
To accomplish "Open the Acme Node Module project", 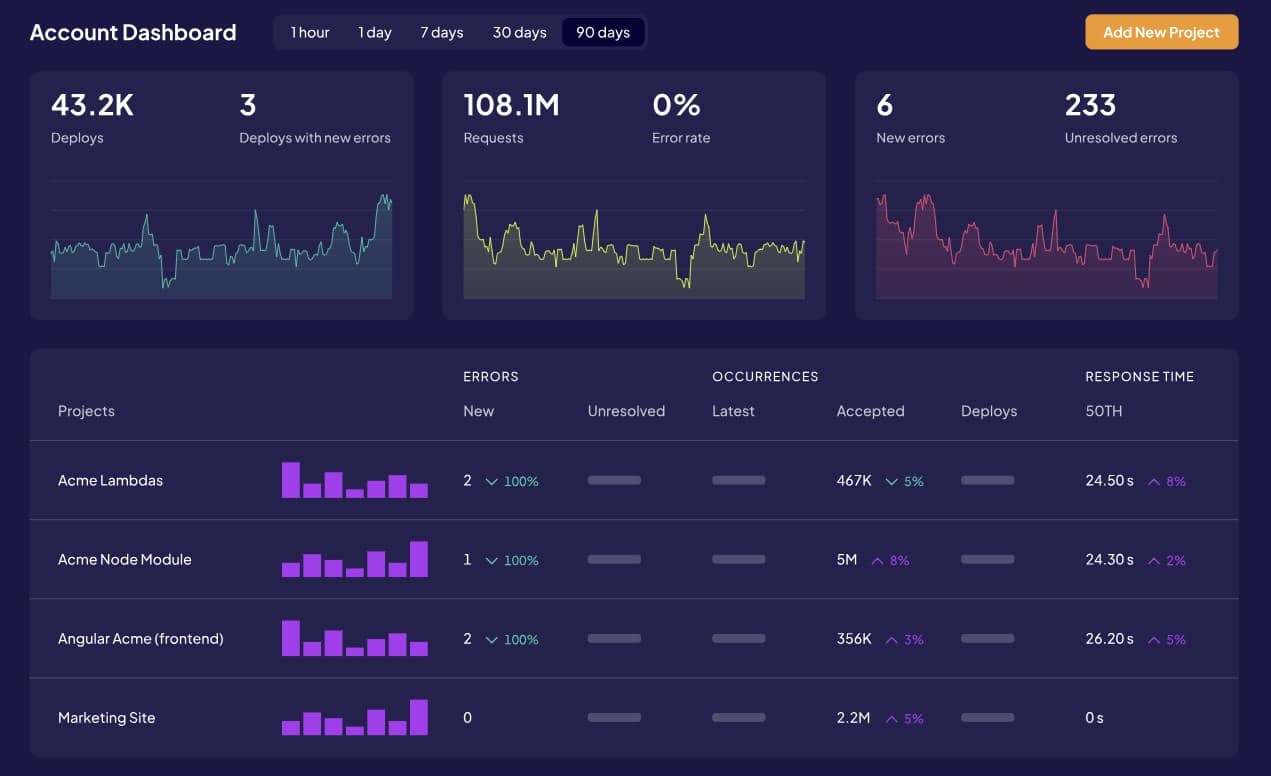I will (x=124, y=559).
